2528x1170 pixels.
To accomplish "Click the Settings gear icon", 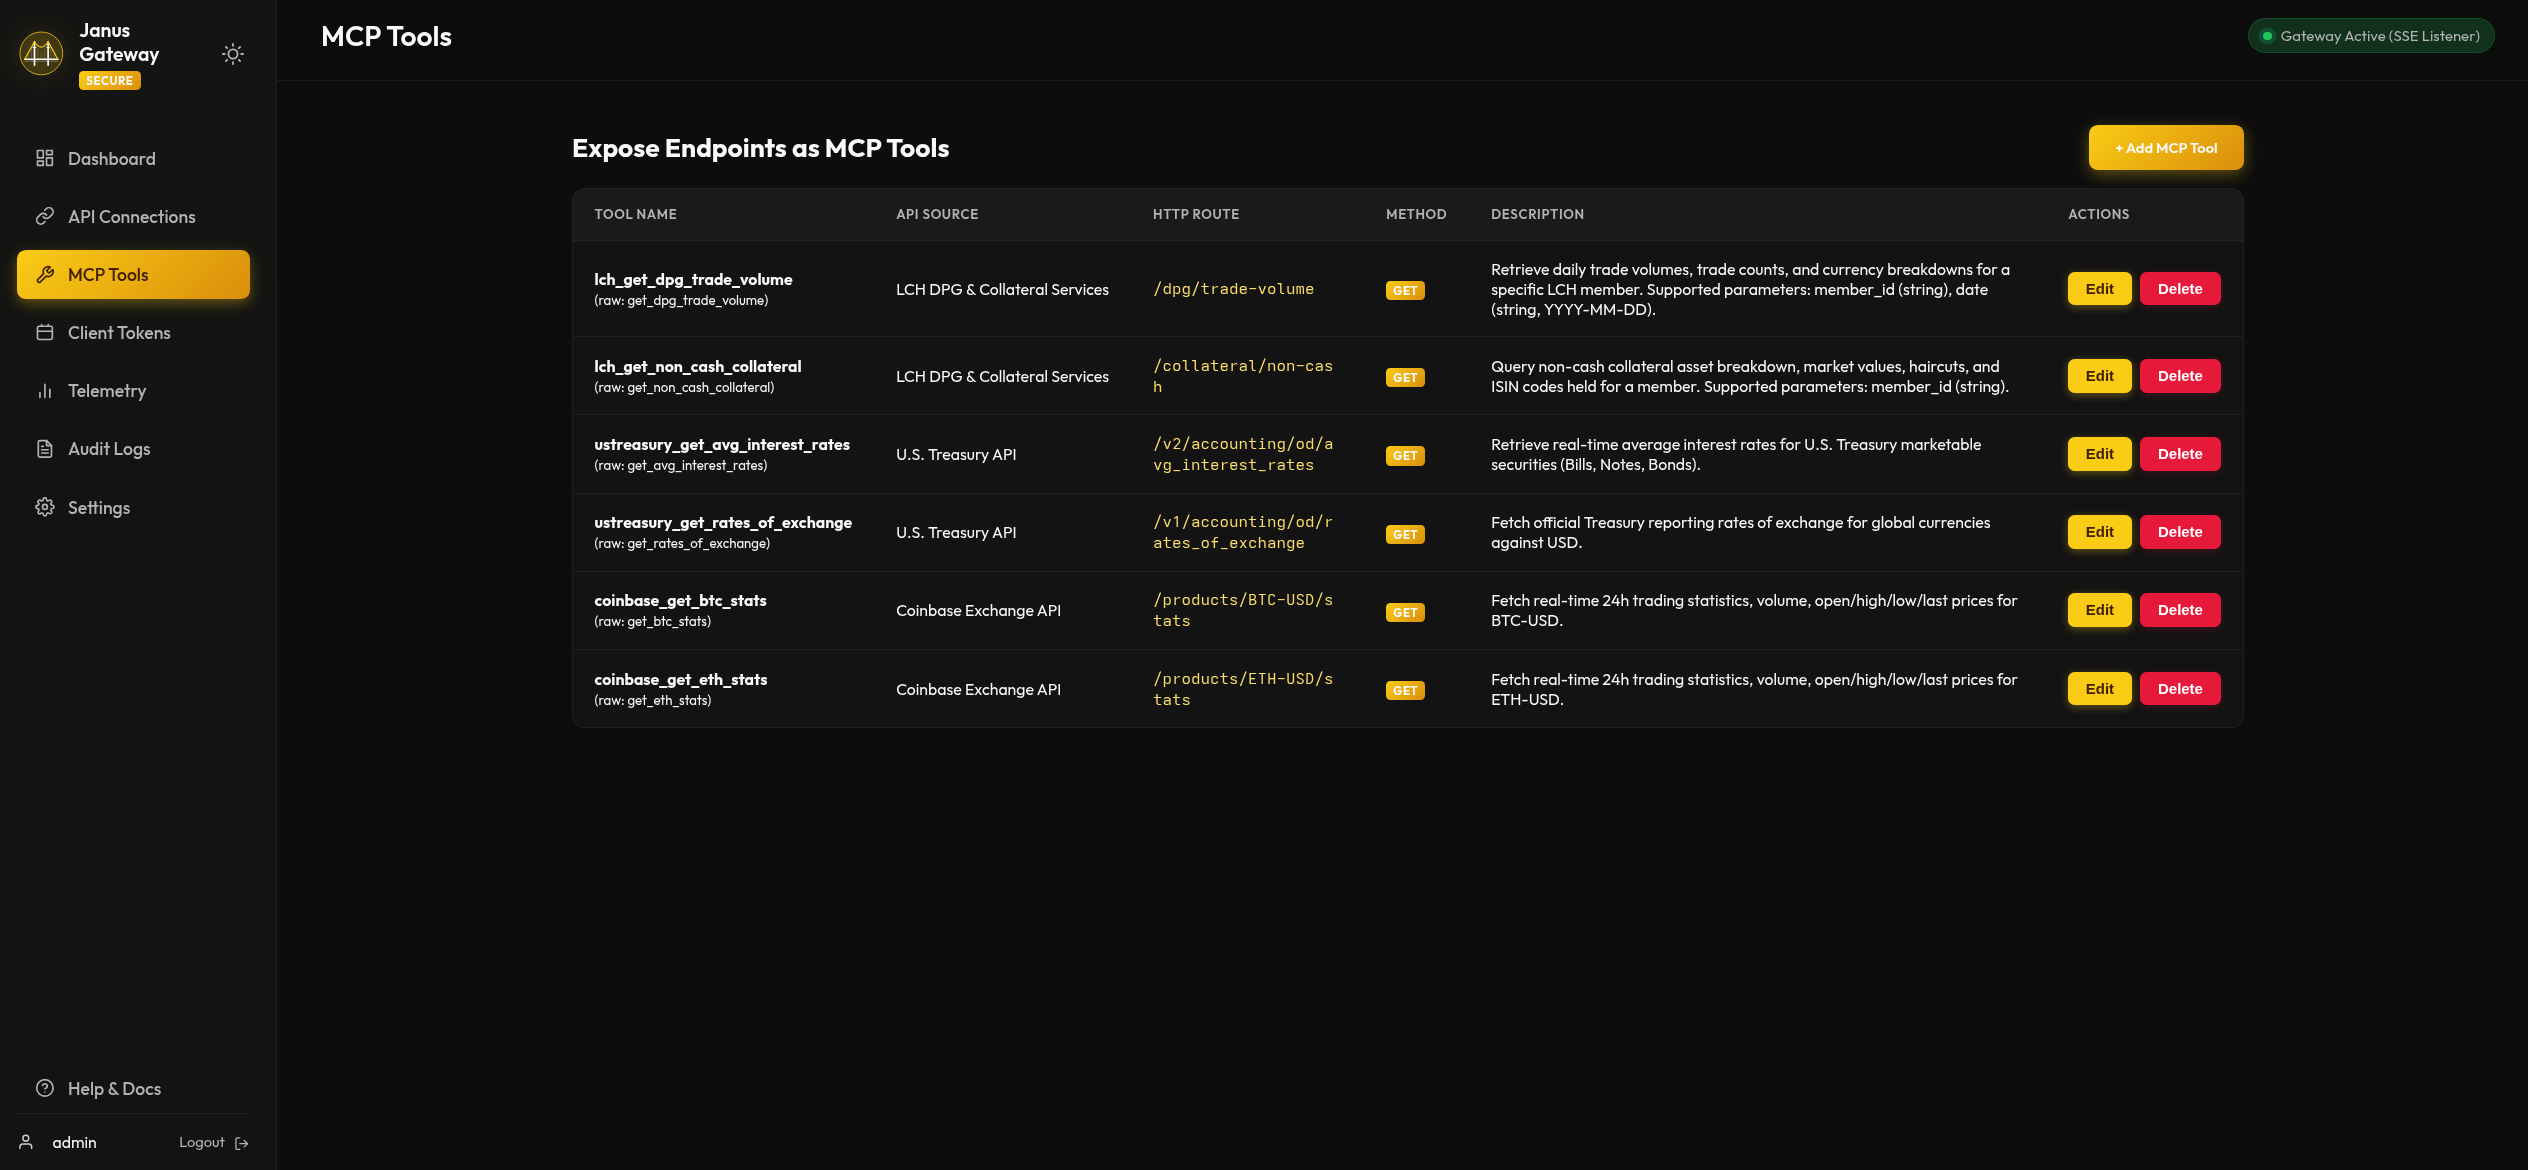I will 45,507.
